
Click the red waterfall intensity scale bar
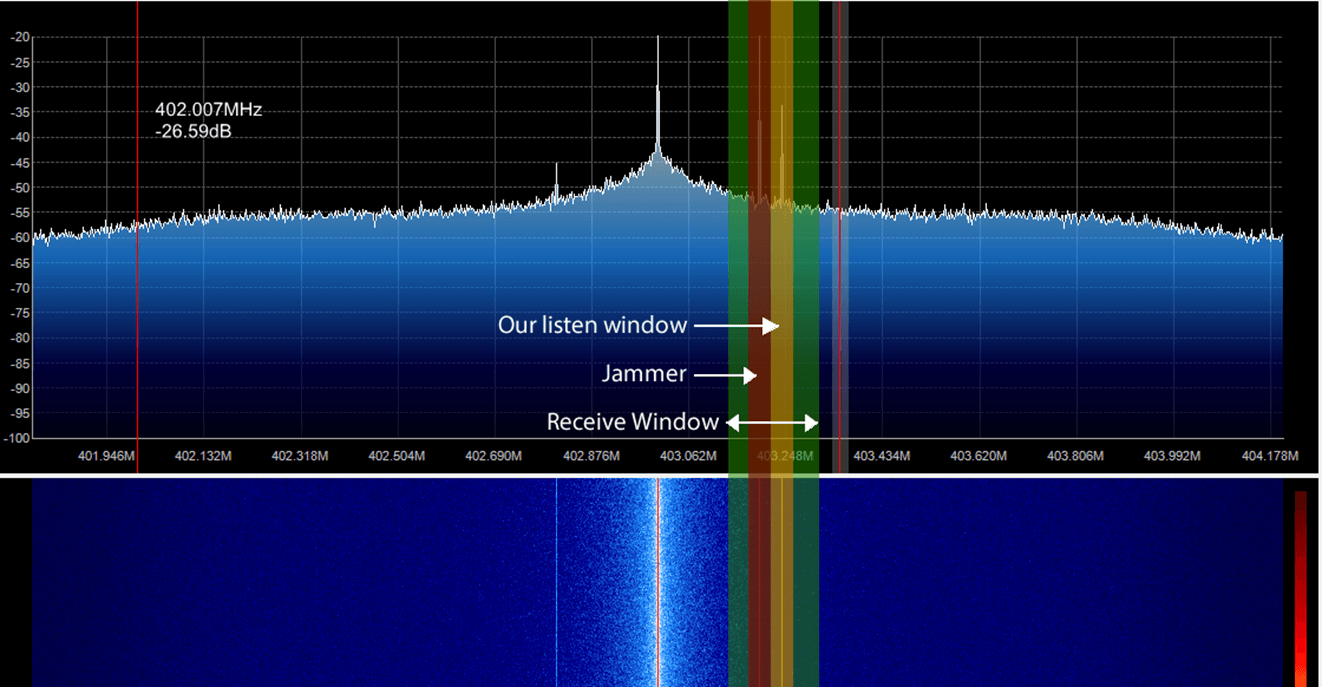(x=1300, y=588)
